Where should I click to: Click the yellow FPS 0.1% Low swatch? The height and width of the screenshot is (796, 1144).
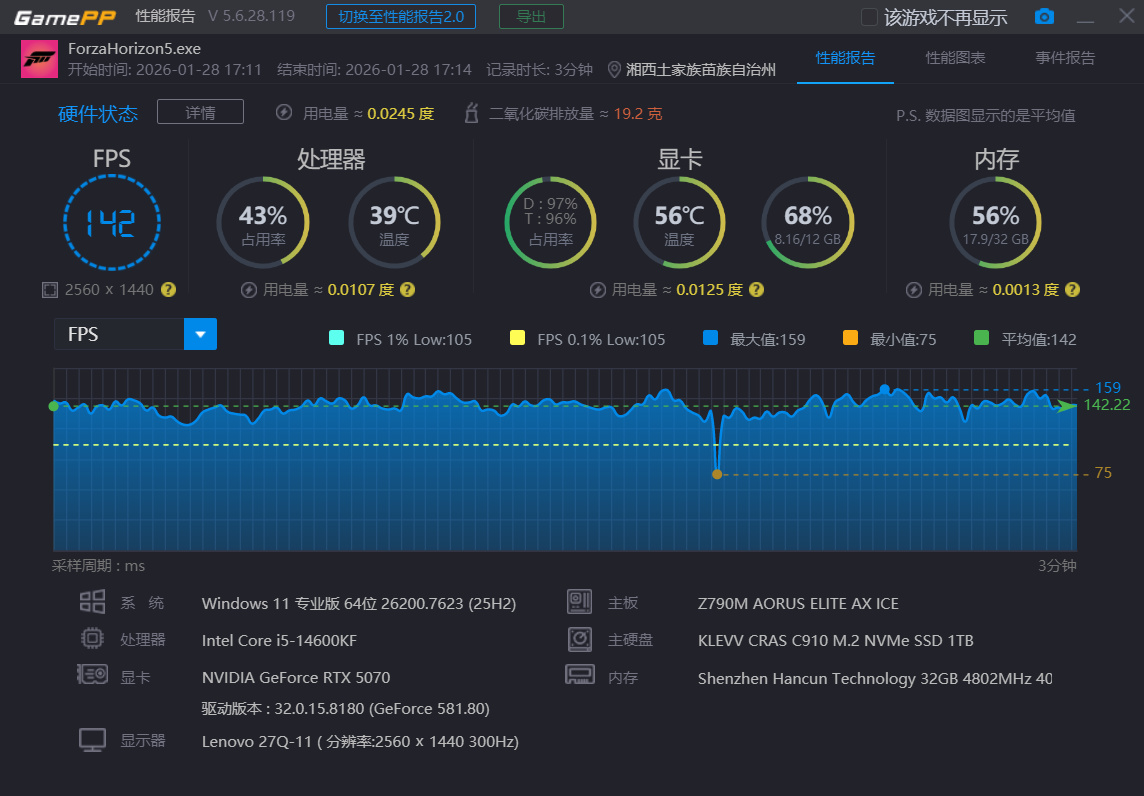[517, 338]
